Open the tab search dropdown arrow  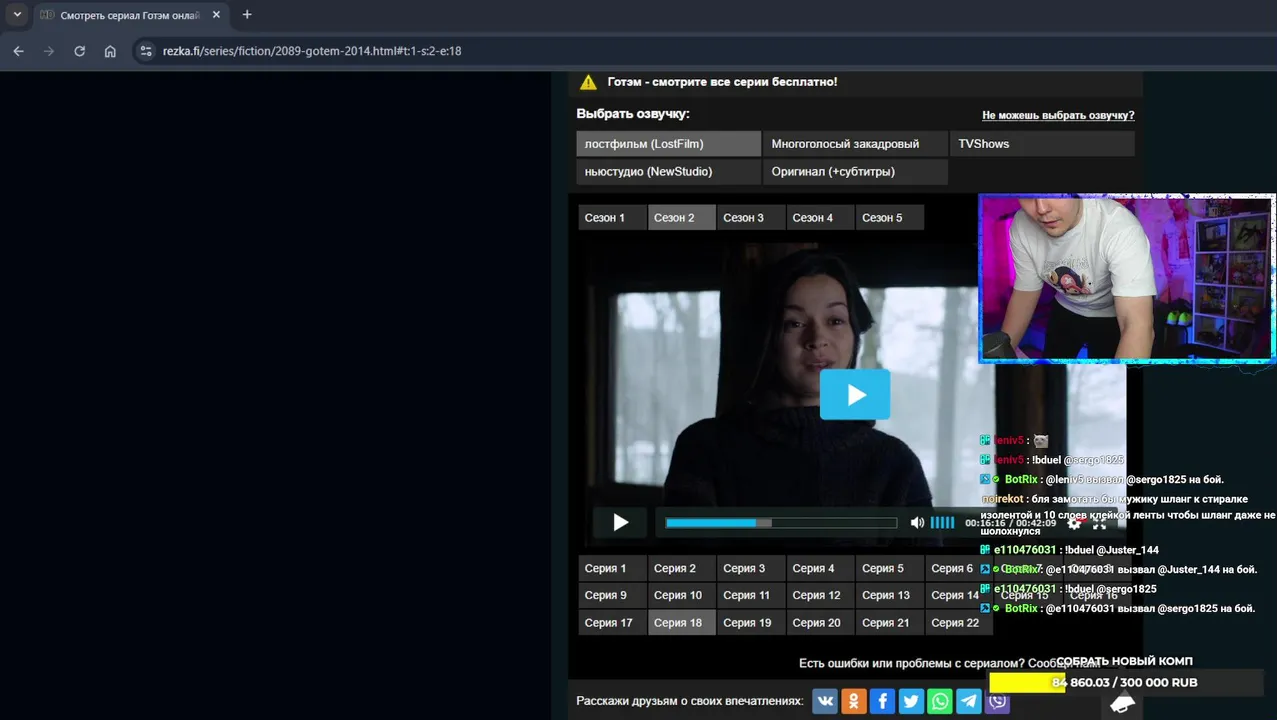17,15
